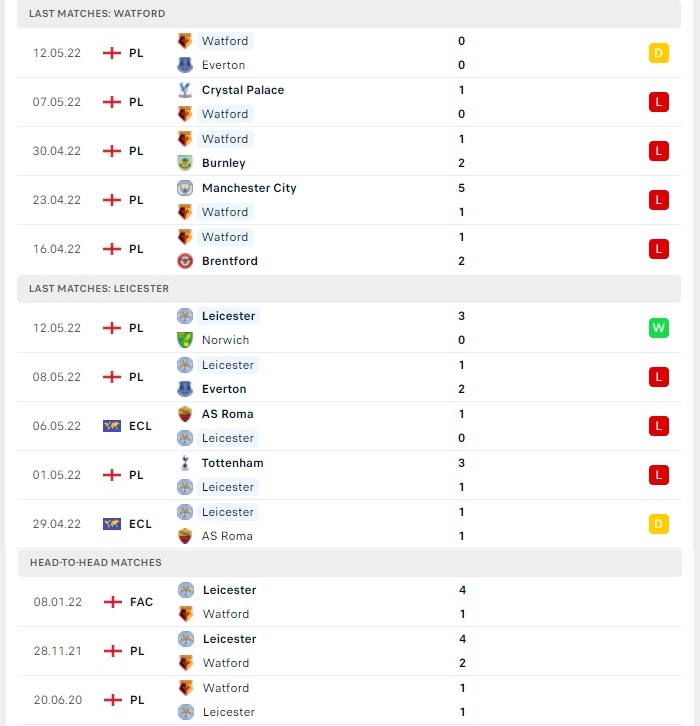Open the Last Matches: Watford section header
The image size is (700, 726).
(349, 13)
